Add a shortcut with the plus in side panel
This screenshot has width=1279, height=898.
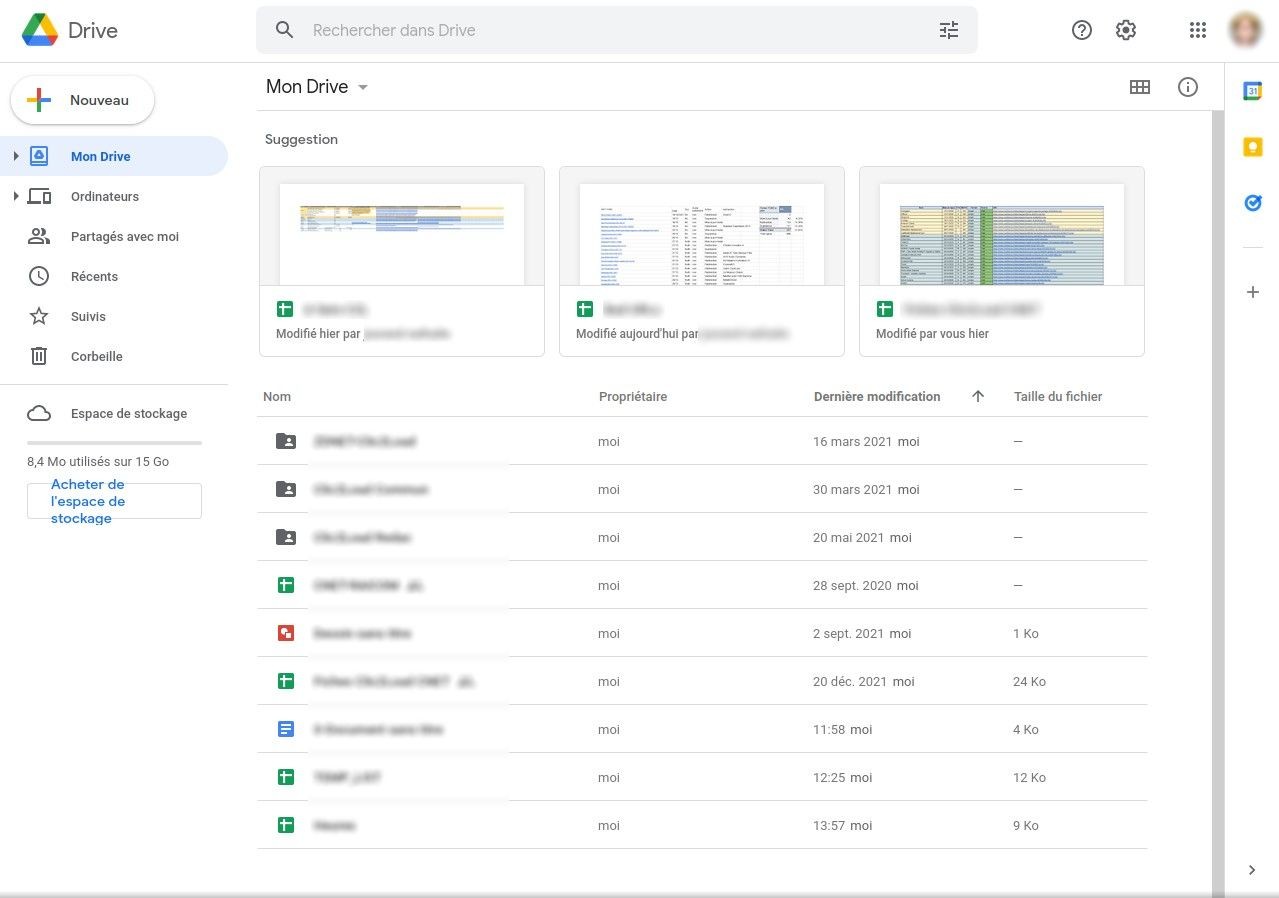1252,292
